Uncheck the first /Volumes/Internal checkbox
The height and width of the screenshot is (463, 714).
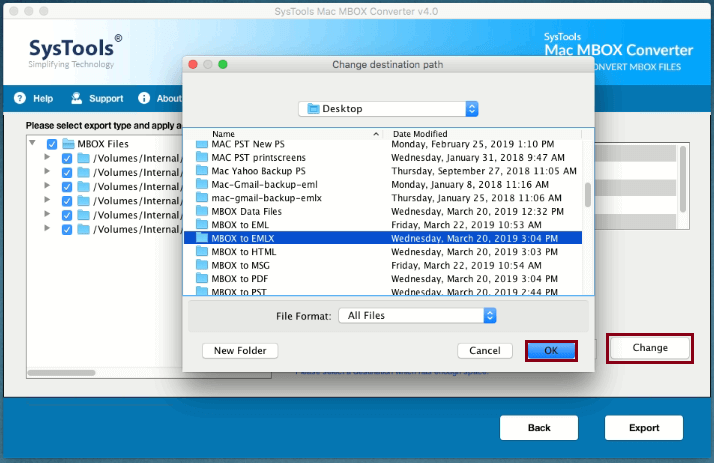(x=66, y=158)
